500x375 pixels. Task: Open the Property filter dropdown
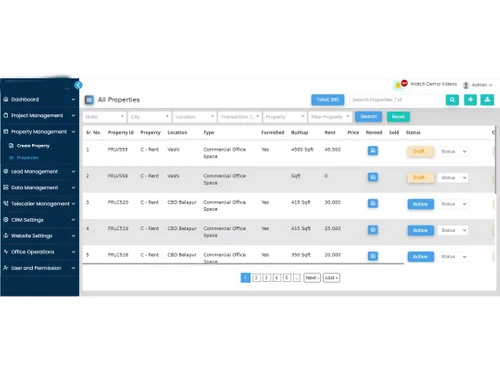(284, 117)
